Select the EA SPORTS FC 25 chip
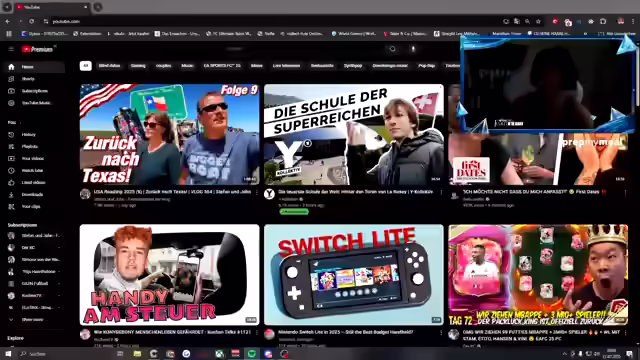The width and height of the screenshot is (640, 360). click(x=222, y=66)
